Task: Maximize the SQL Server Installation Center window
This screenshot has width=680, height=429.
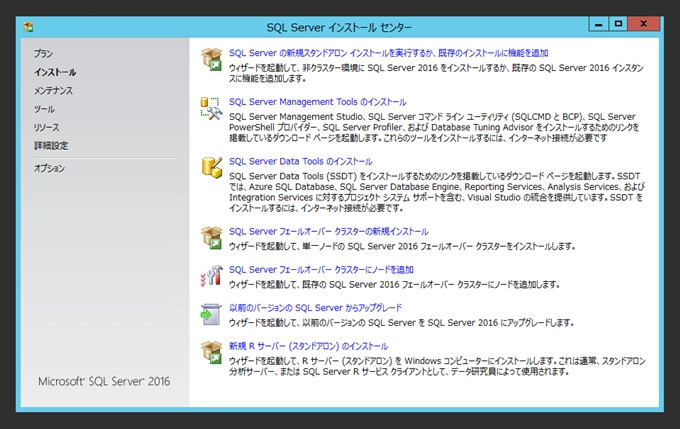Action: tap(618, 24)
